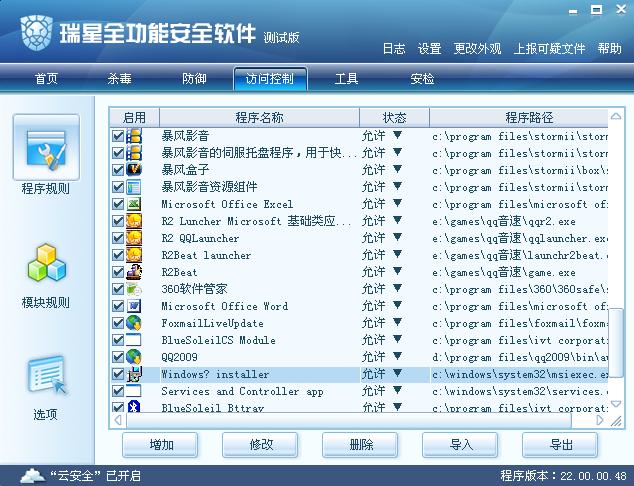Click the 暴风影音 program icon in first row

[x=134, y=136]
